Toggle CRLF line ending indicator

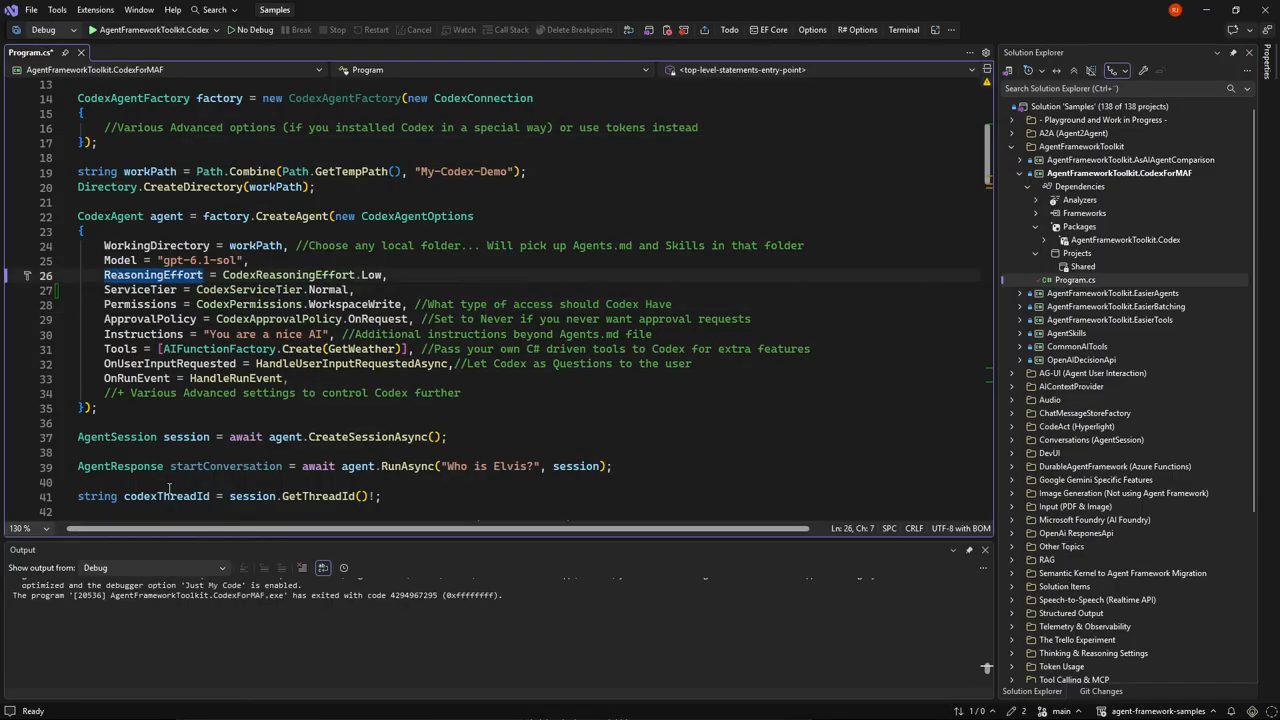tap(914, 529)
